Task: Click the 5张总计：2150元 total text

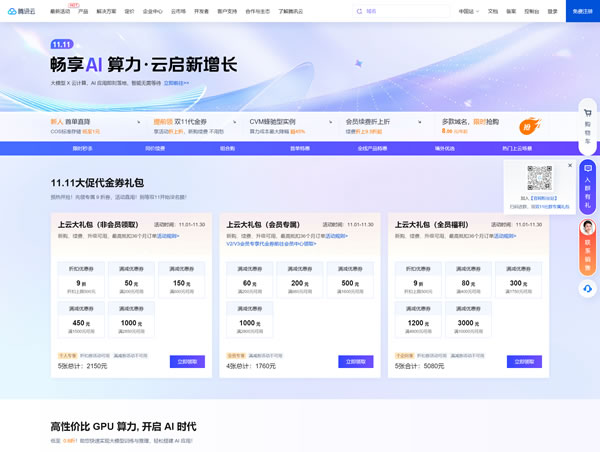Action: pyautogui.click(x=83, y=366)
